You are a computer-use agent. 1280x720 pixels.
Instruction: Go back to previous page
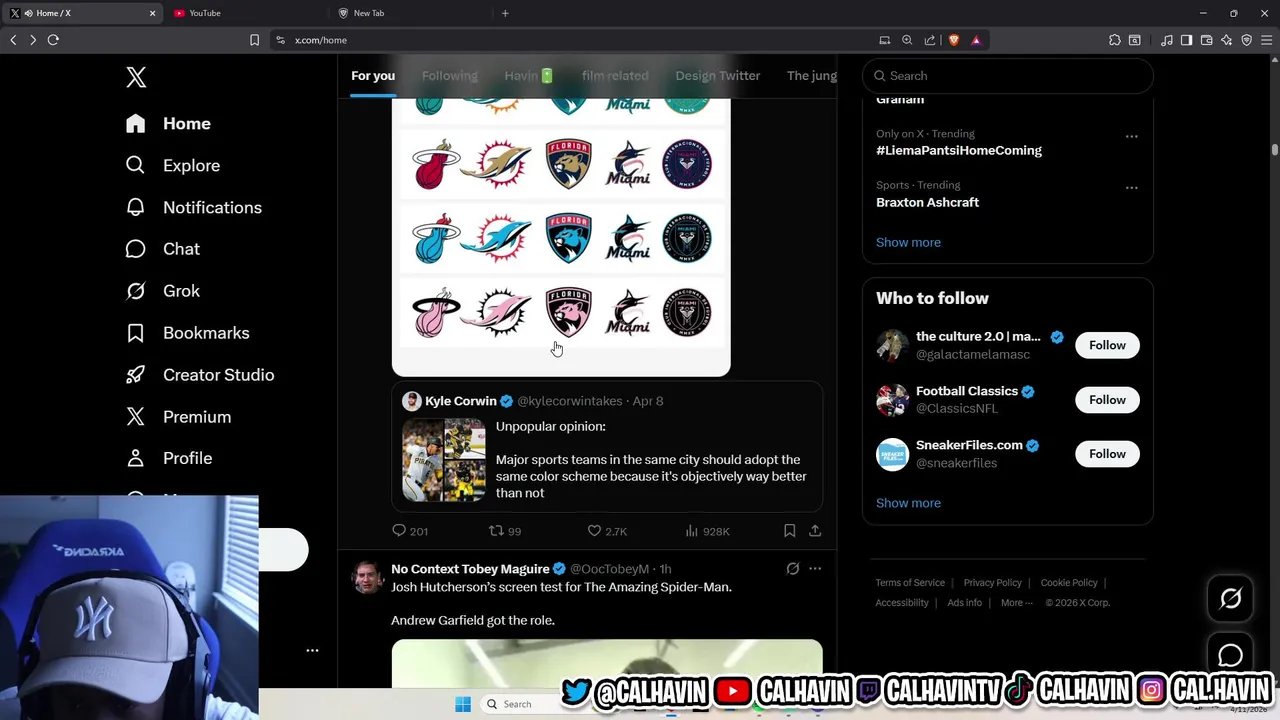tap(13, 40)
